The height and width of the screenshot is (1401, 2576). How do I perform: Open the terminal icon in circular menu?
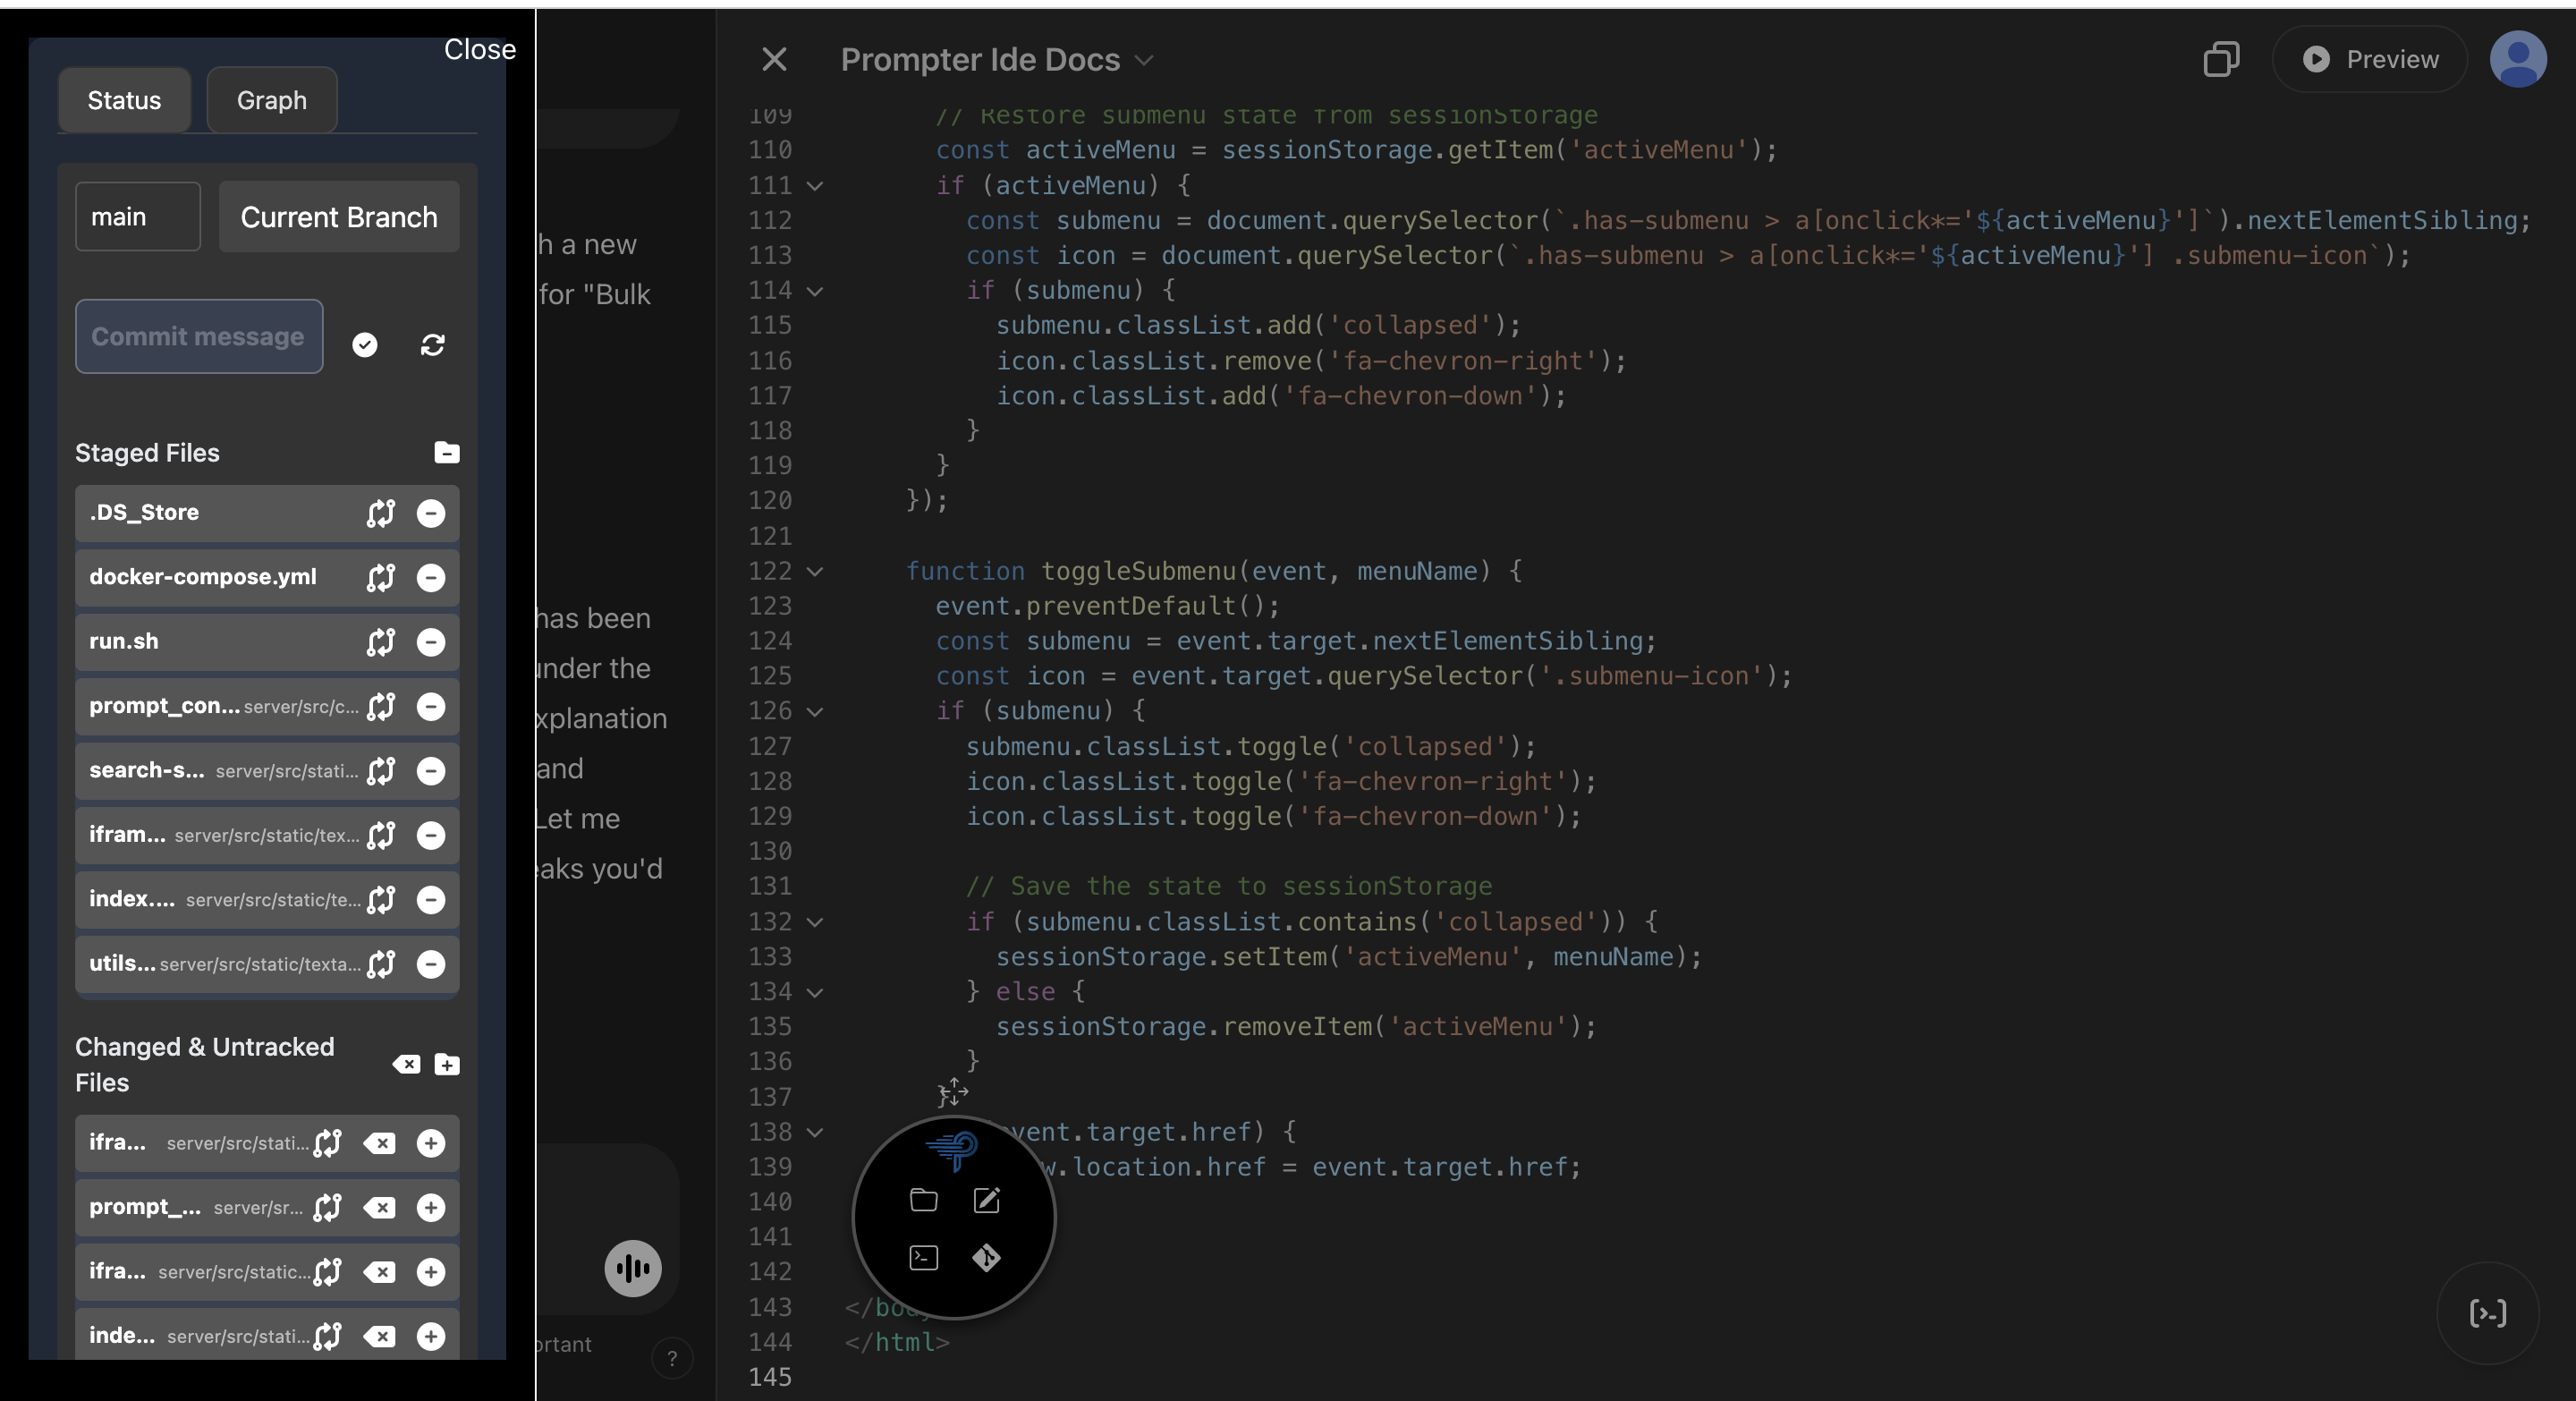(923, 1257)
